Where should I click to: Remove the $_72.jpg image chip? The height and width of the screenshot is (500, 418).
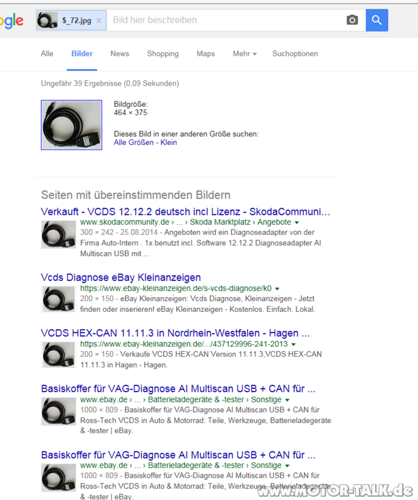point(99,21)
